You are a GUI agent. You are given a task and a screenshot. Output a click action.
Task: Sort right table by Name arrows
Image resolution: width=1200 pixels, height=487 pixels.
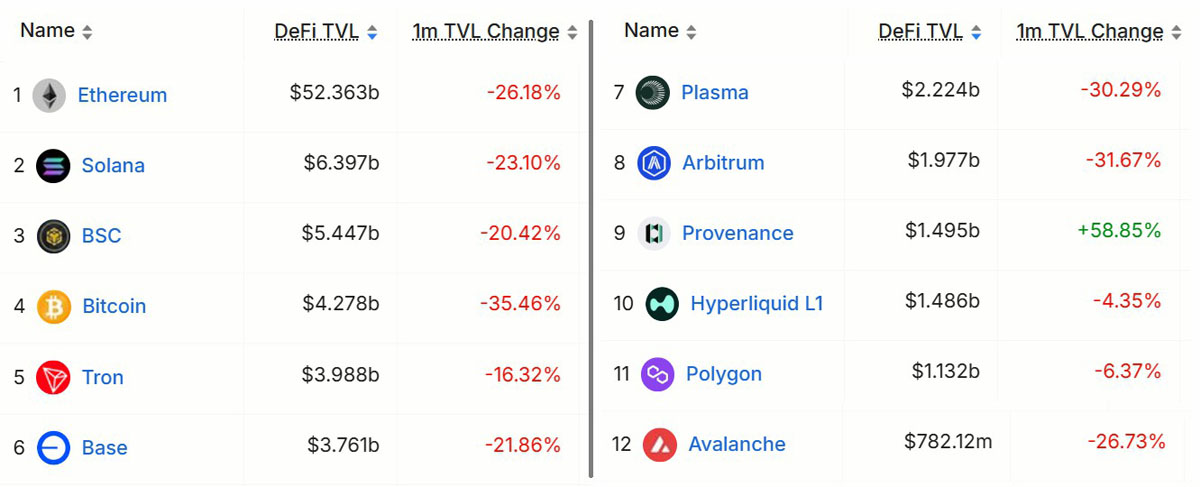point(692,32)
